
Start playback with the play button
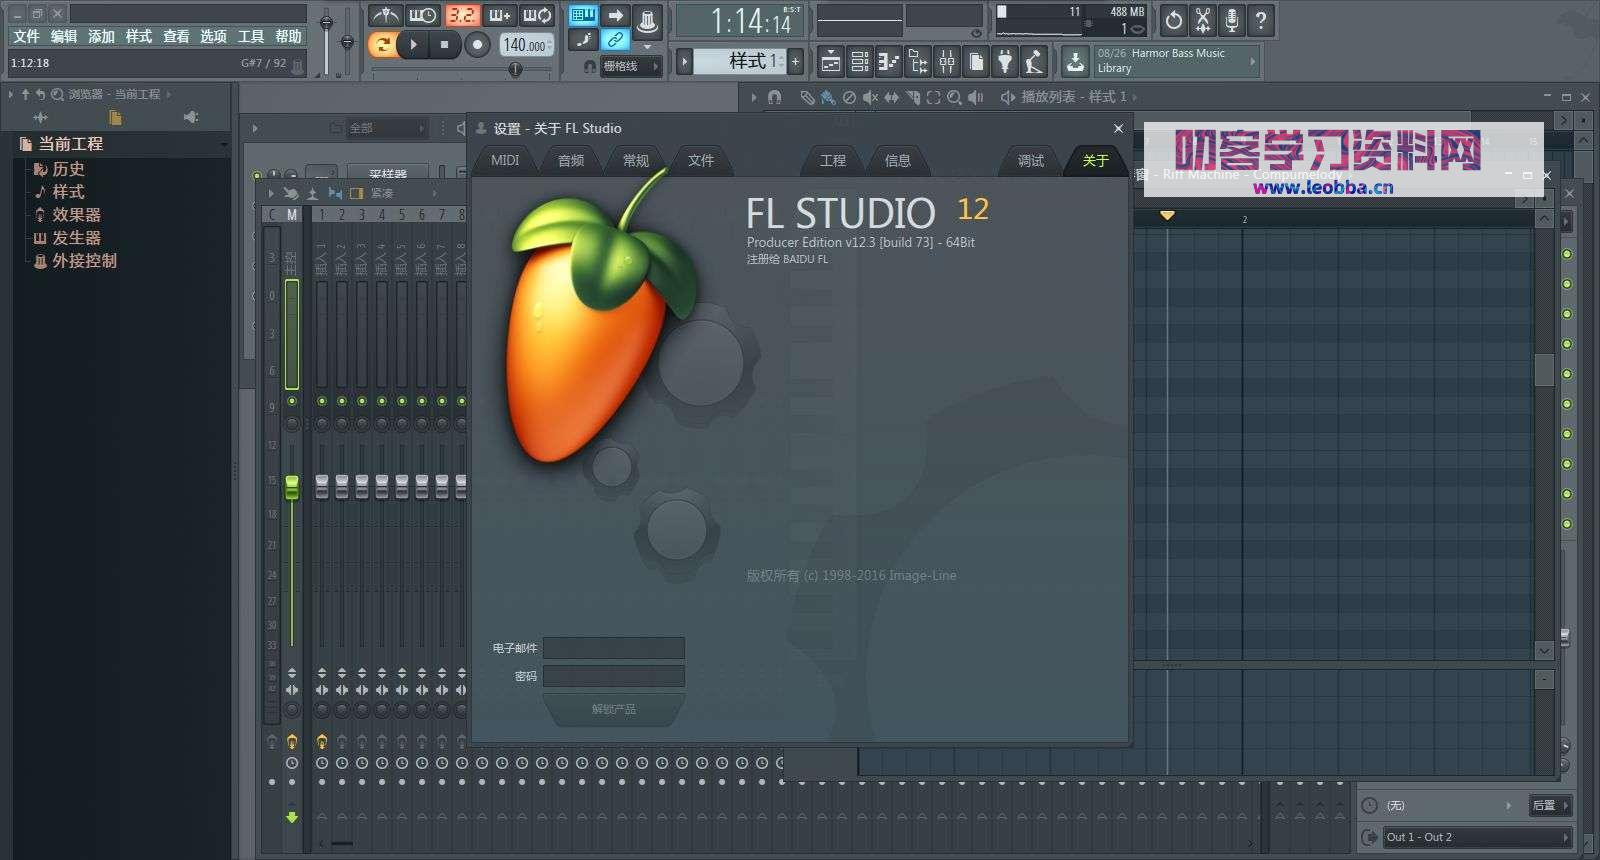point(413,44)
